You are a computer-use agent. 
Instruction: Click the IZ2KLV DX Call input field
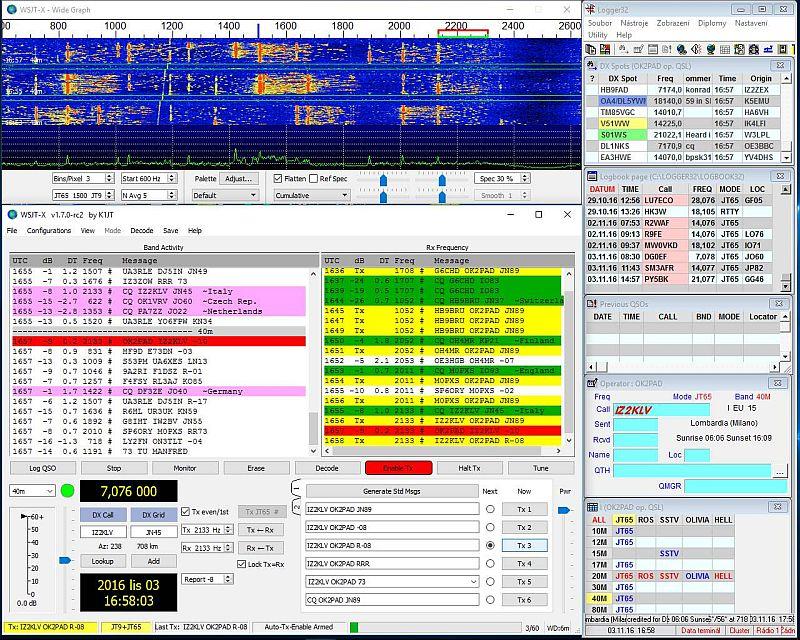(103, 532)
